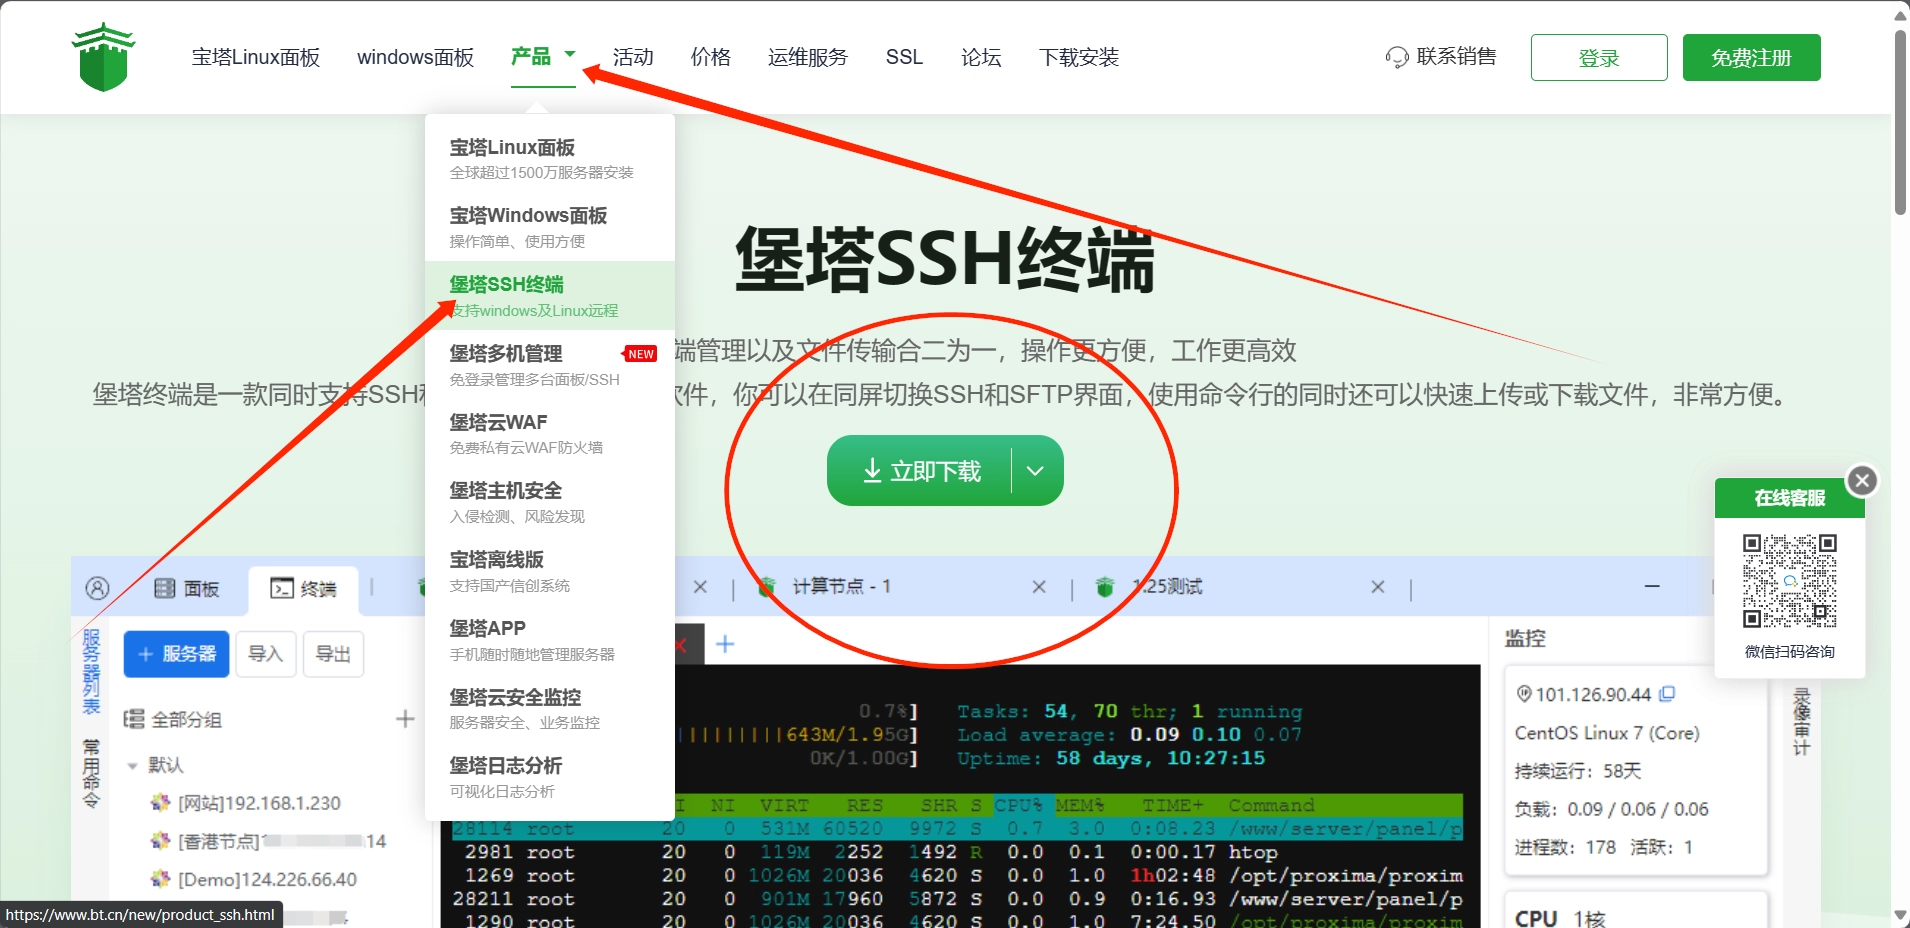
Task: Click the '持续运行: 58天' uptime text
Action: pyautogui.click(x=1578, y=771)
